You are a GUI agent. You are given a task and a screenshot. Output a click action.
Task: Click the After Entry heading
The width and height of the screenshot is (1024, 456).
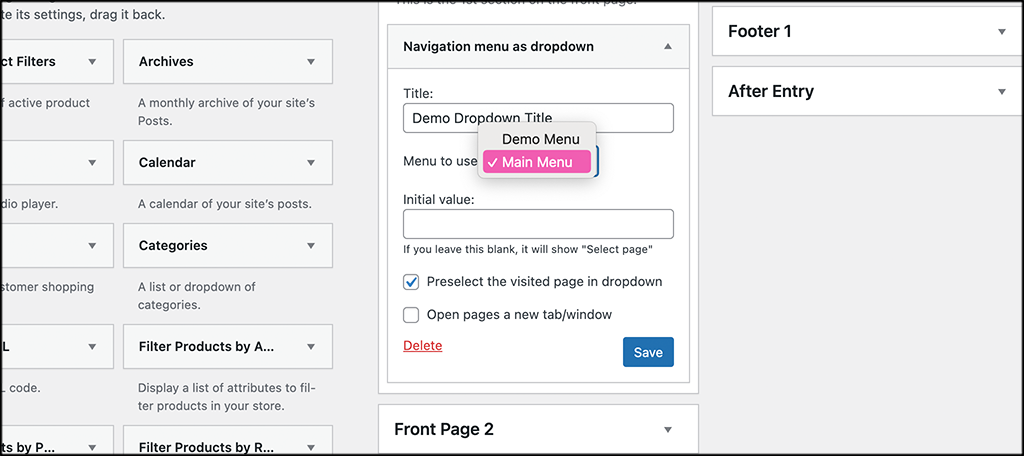771,91
